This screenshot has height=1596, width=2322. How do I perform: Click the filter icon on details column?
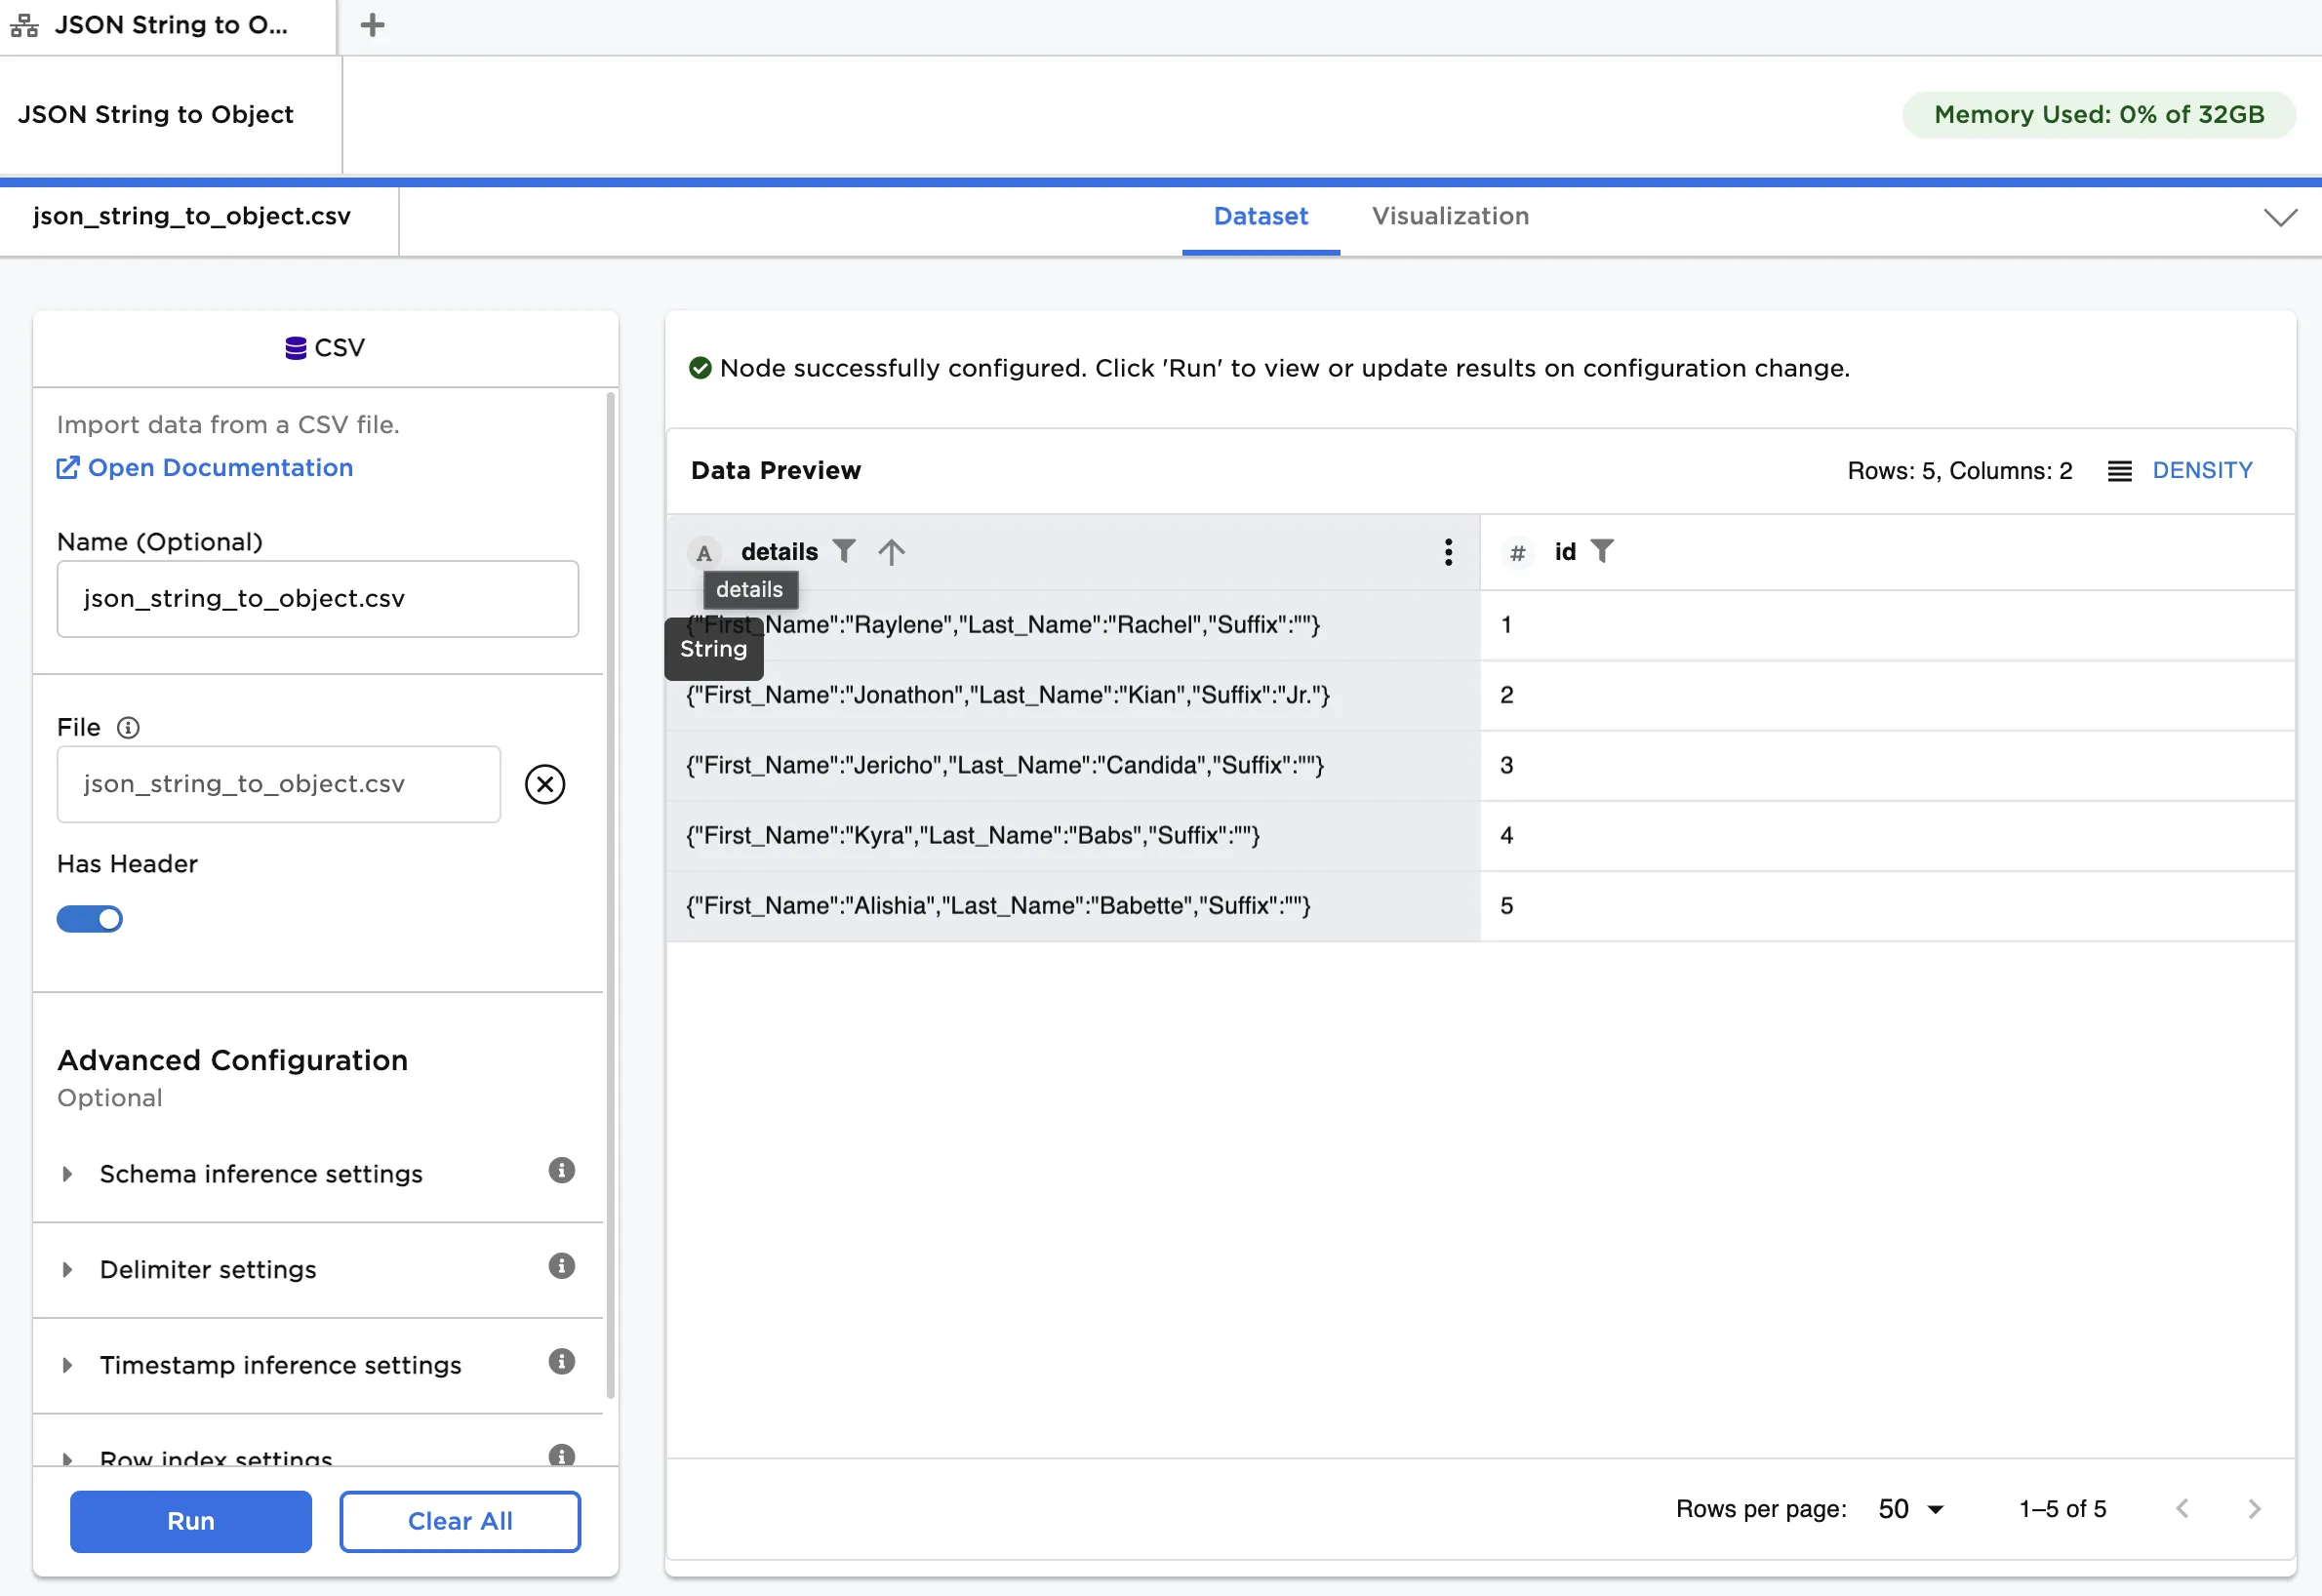click(x=844, y=552)
